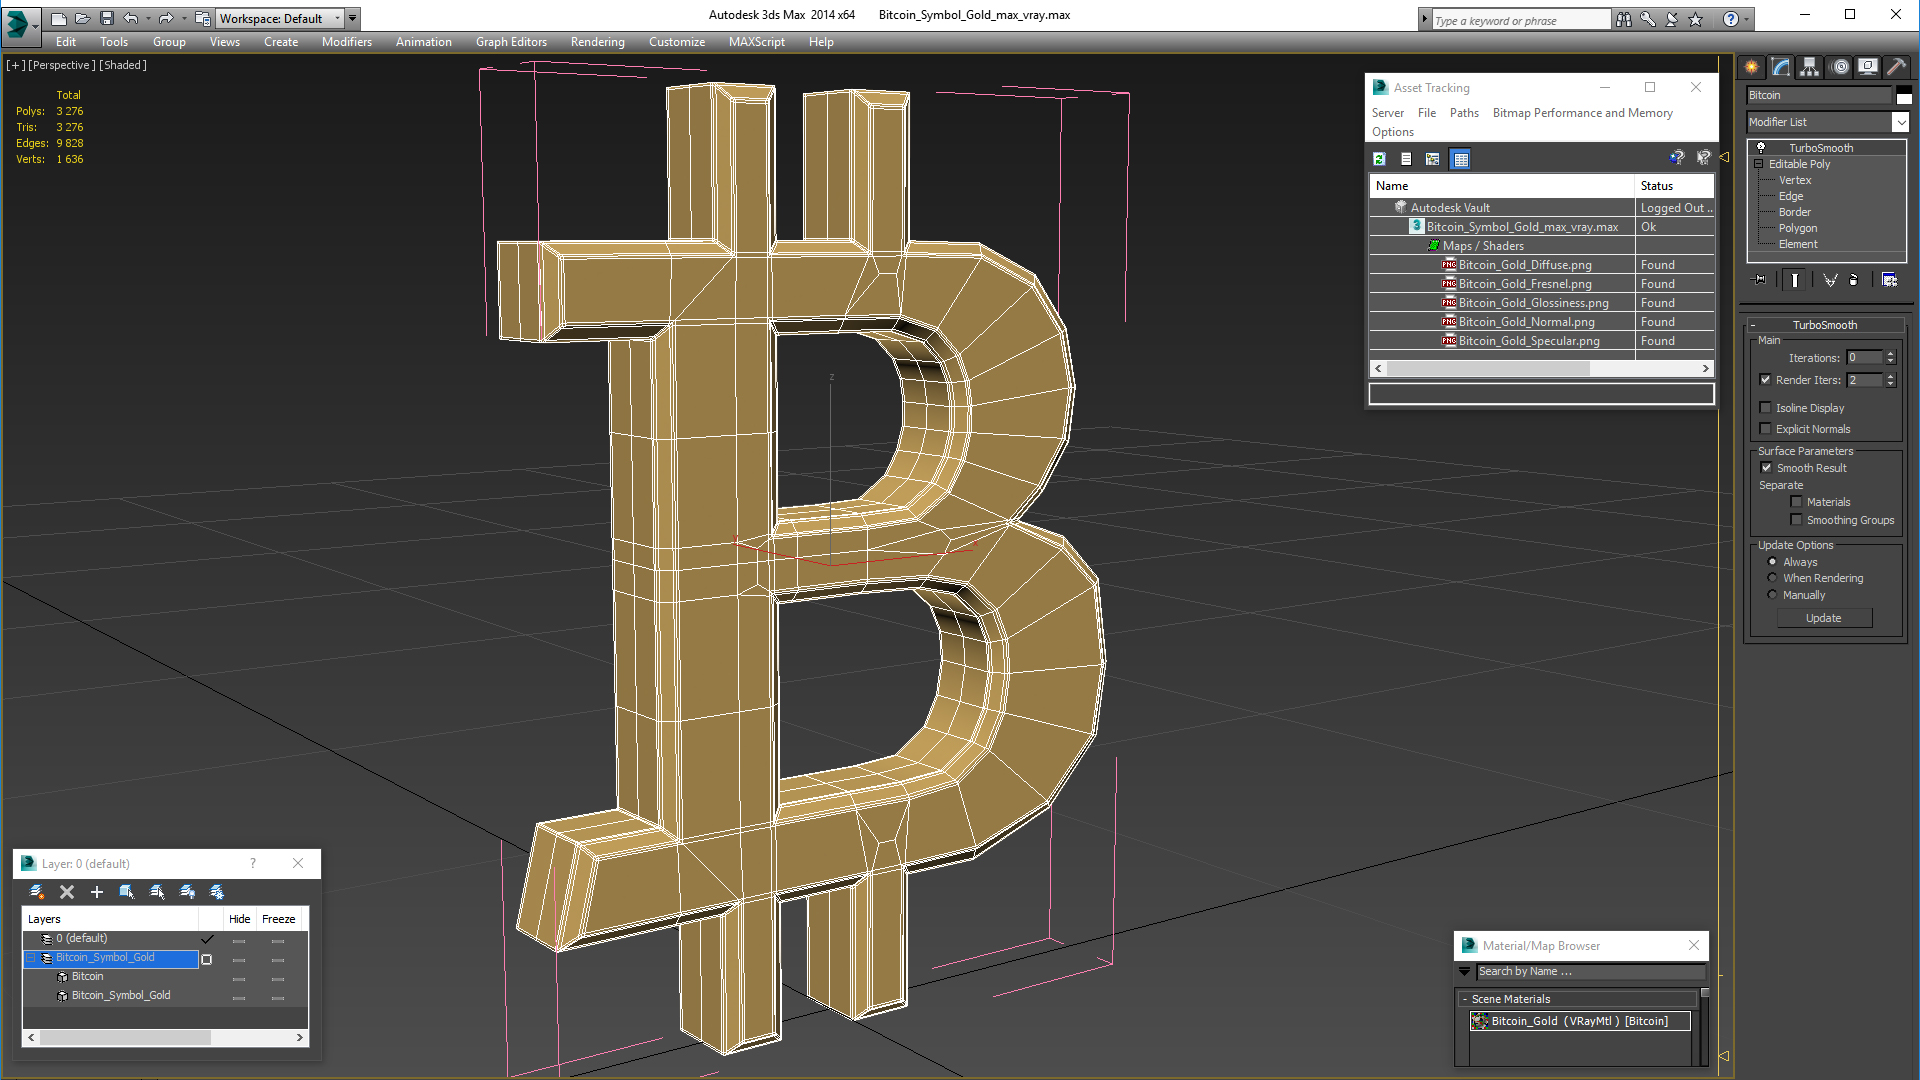Screen dimensions: 1920x1080
Task: Enable Separate by Smoothing Groups checkbox
Action: [1796, 520]
